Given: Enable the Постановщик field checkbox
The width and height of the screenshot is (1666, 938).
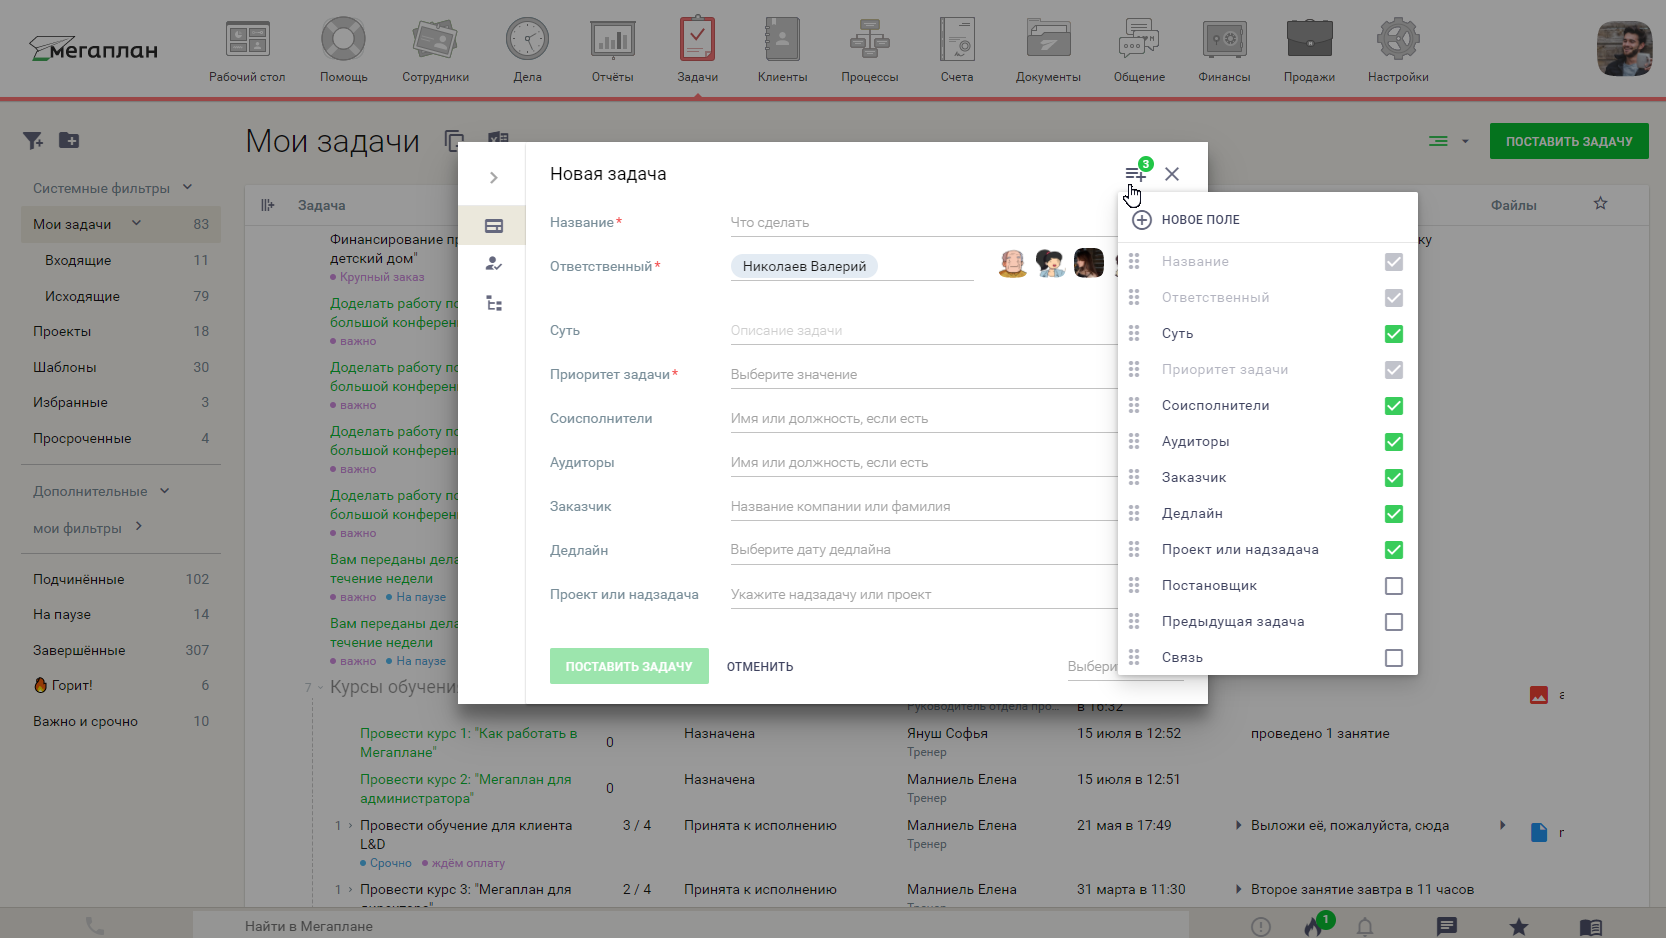Looking at the screenshot, I should coord(1393,586).
